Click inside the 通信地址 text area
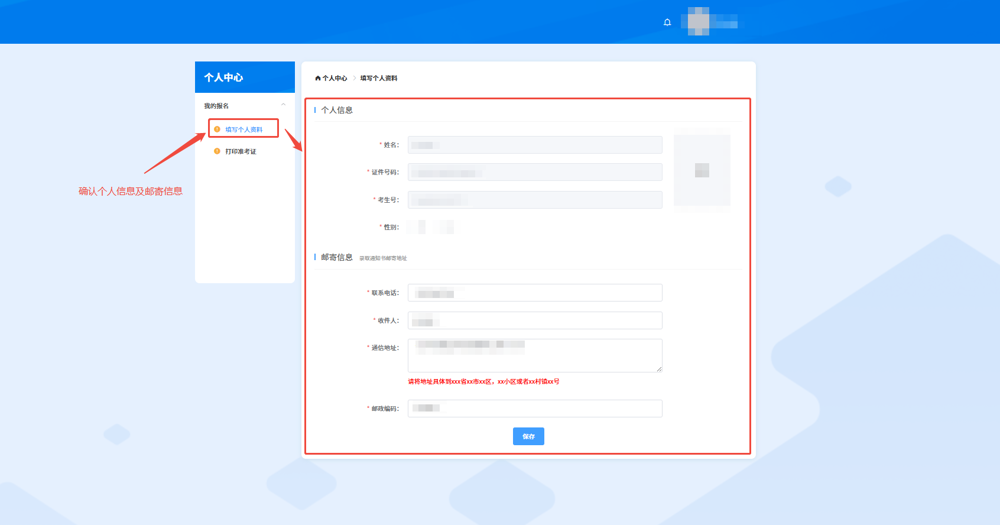Viewport: 1000px width, 525px height. (x=535, y=356)
